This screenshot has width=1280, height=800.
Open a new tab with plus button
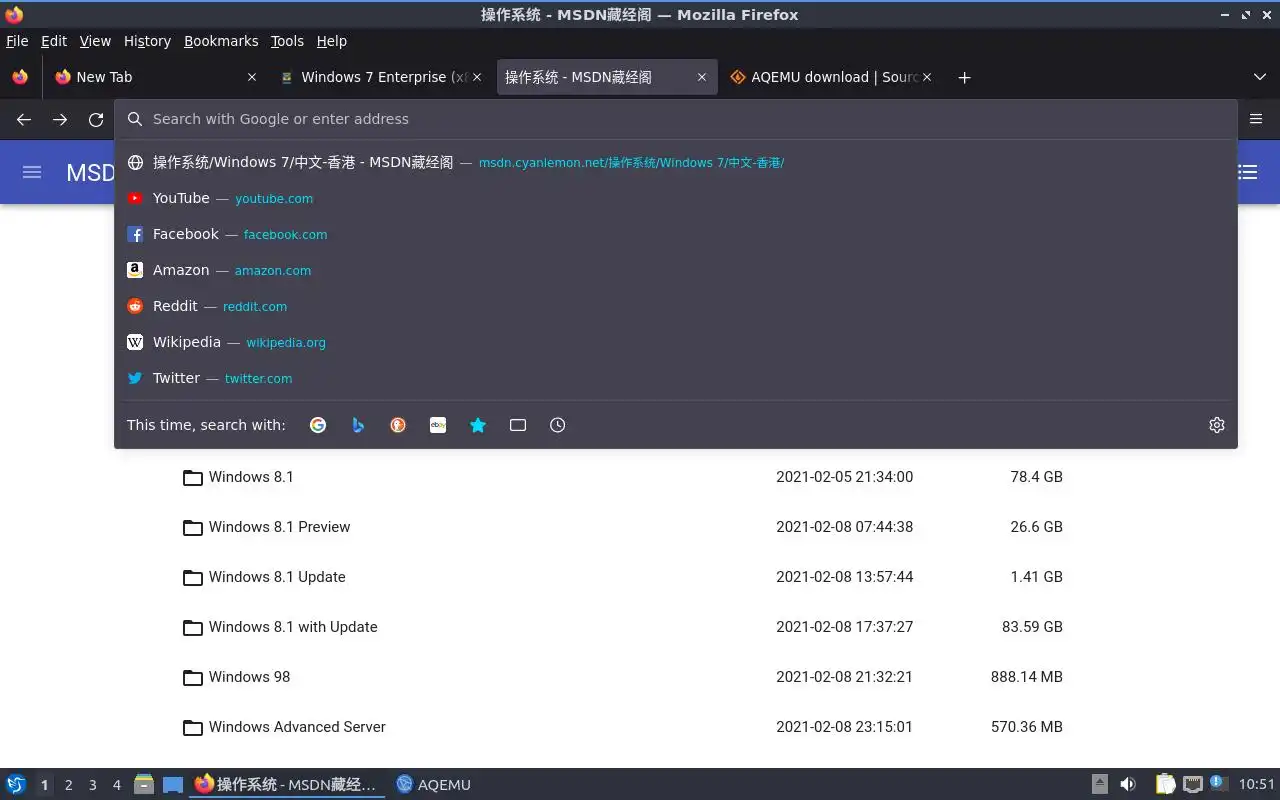(x=964, y=77)
